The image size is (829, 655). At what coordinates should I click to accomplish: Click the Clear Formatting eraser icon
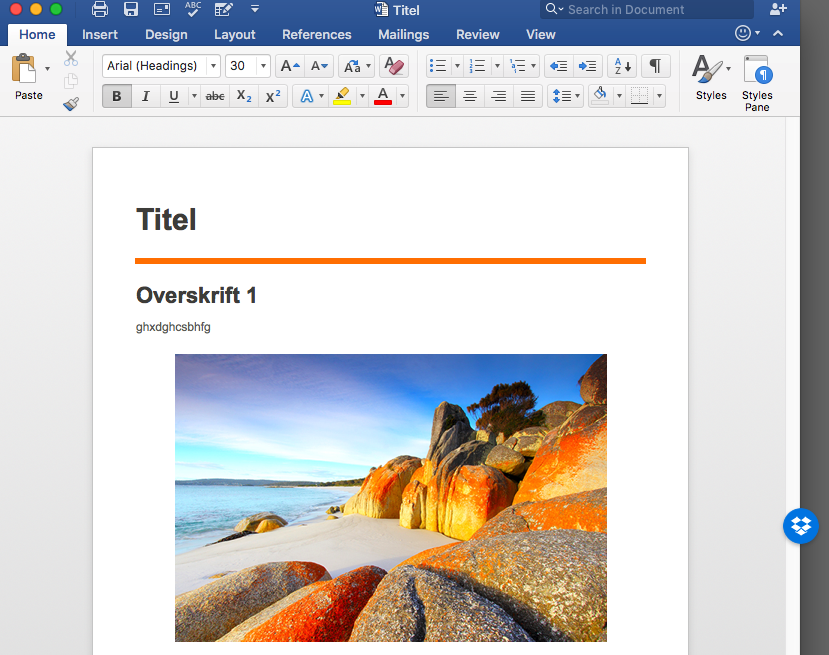pos(394,66)
